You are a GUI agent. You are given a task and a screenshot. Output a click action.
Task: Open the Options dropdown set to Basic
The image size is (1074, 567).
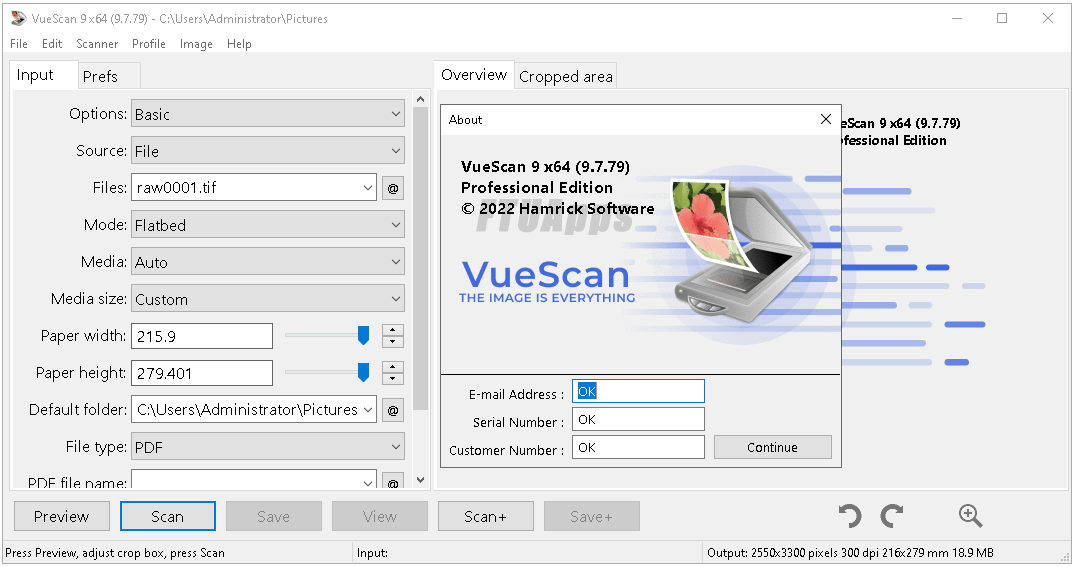click(x=268, y=114)
